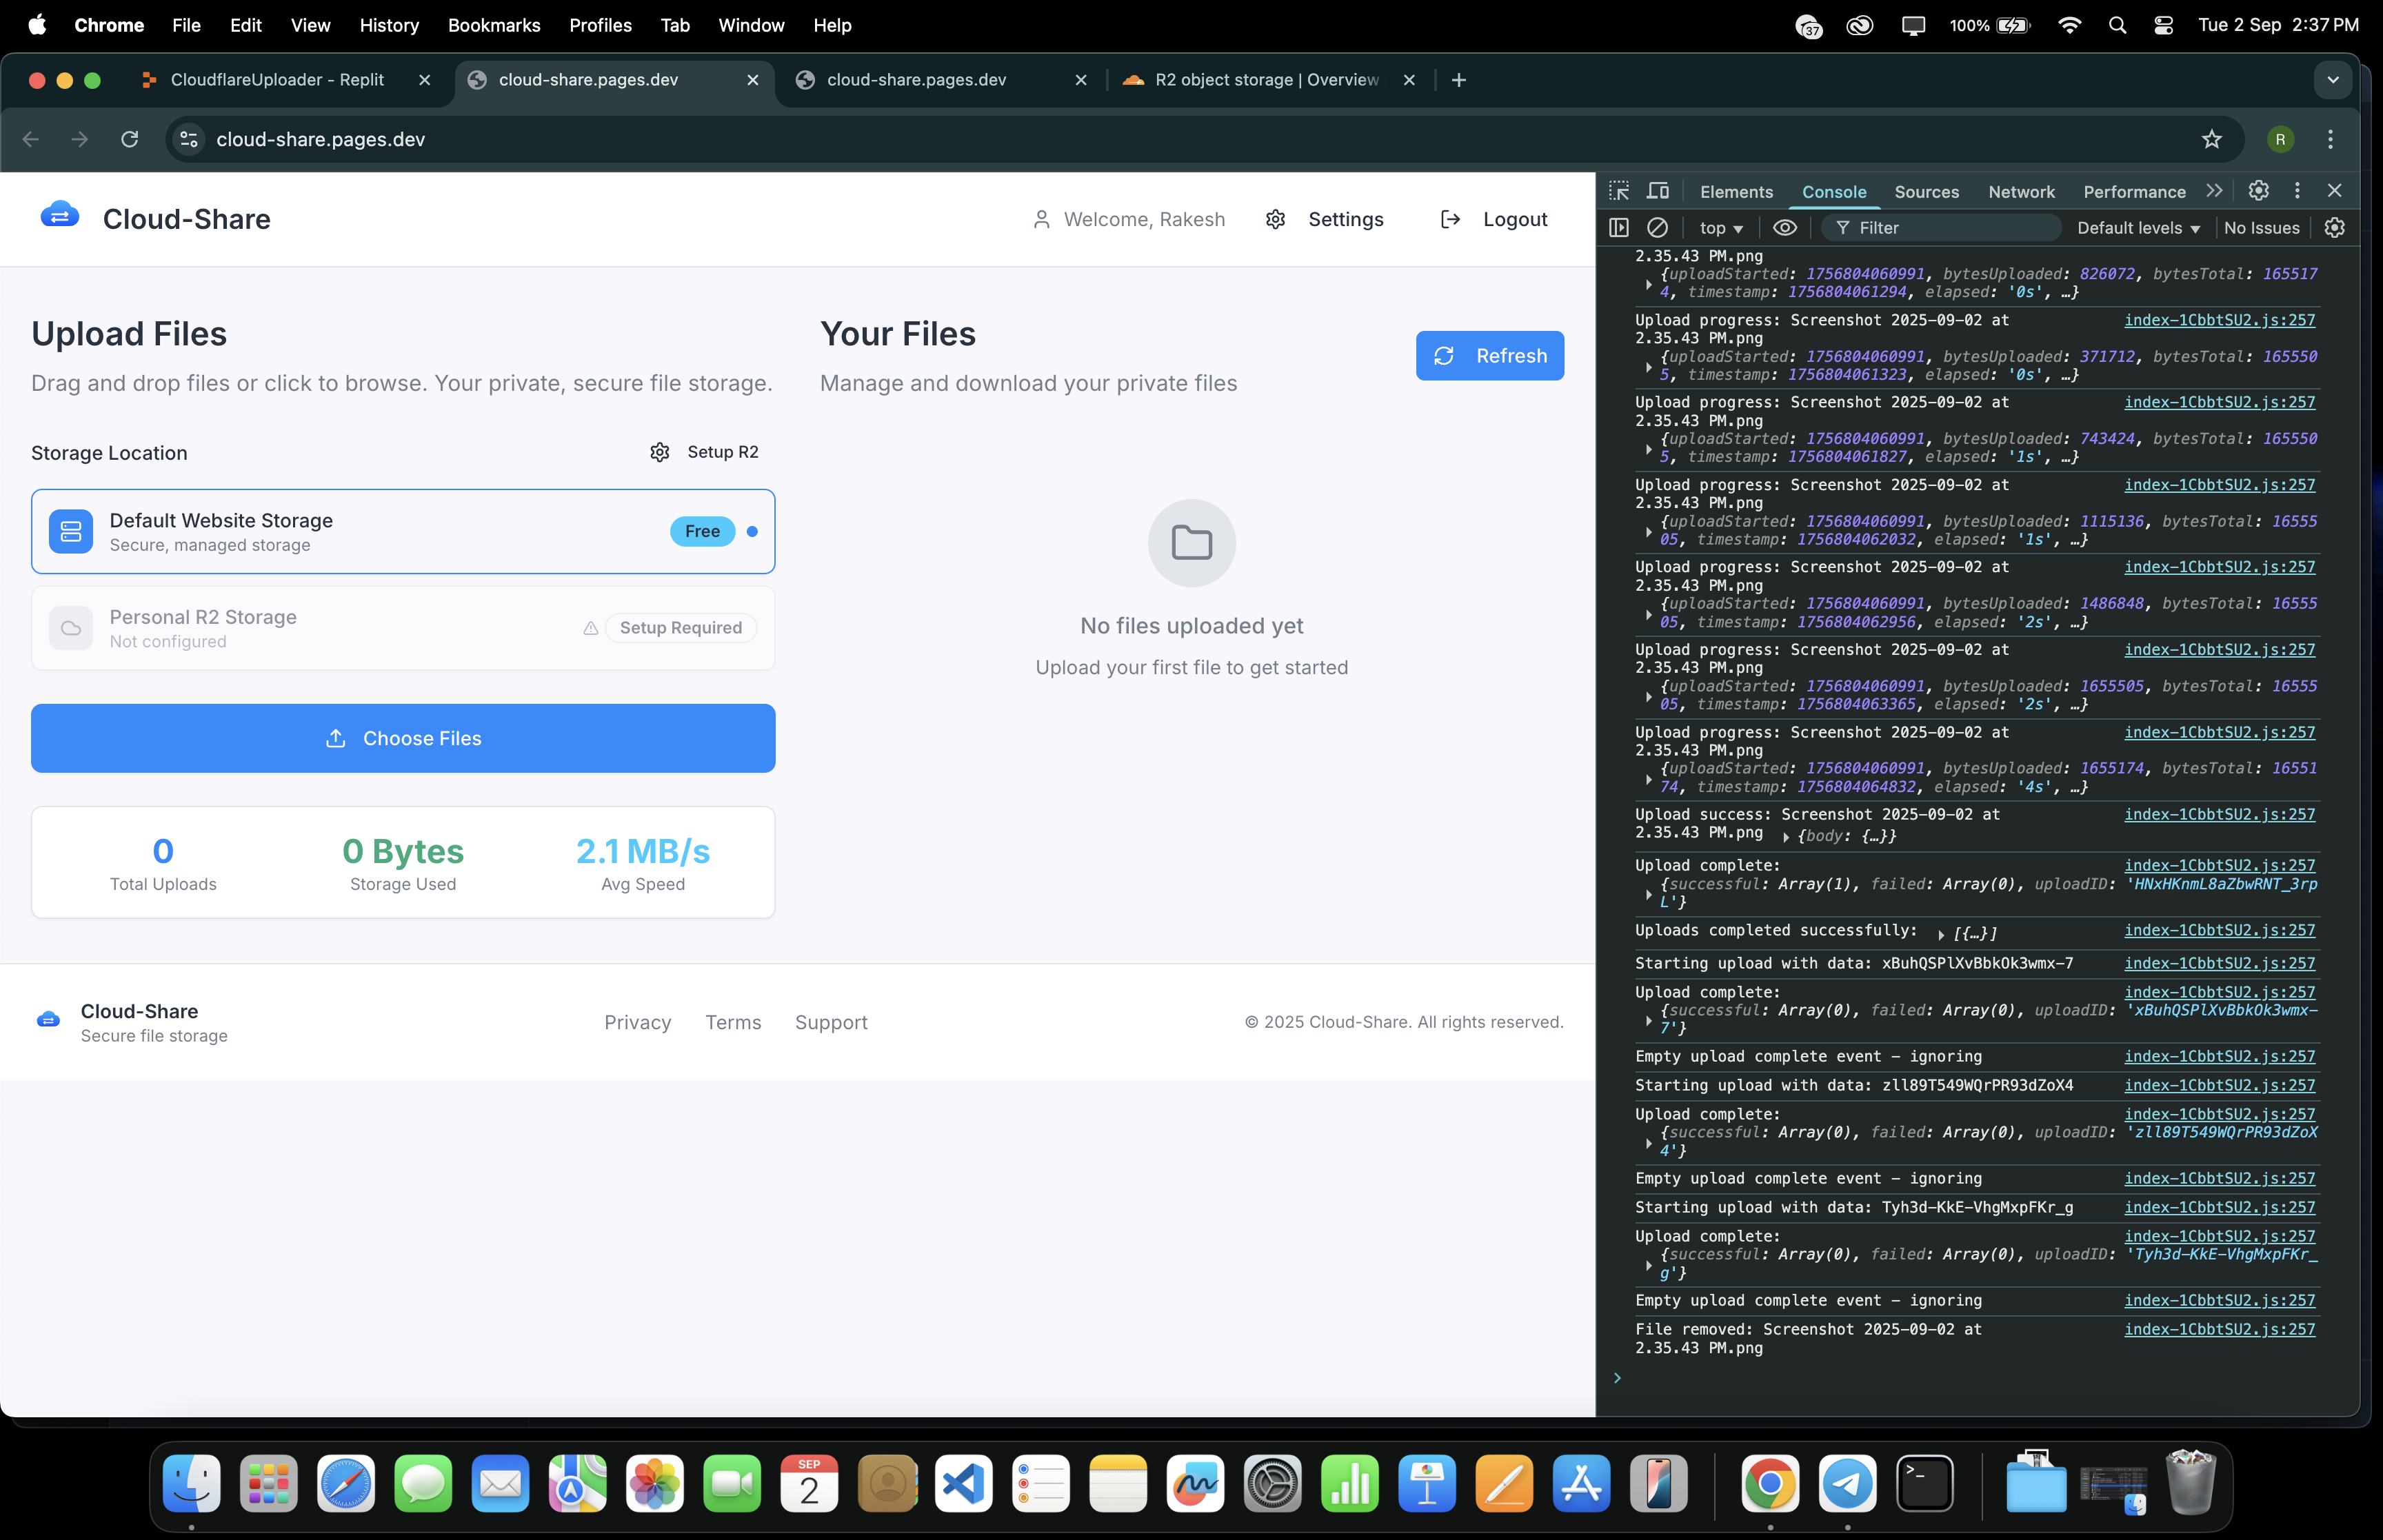Open the Default levels dropdown

coord(2138,228)
